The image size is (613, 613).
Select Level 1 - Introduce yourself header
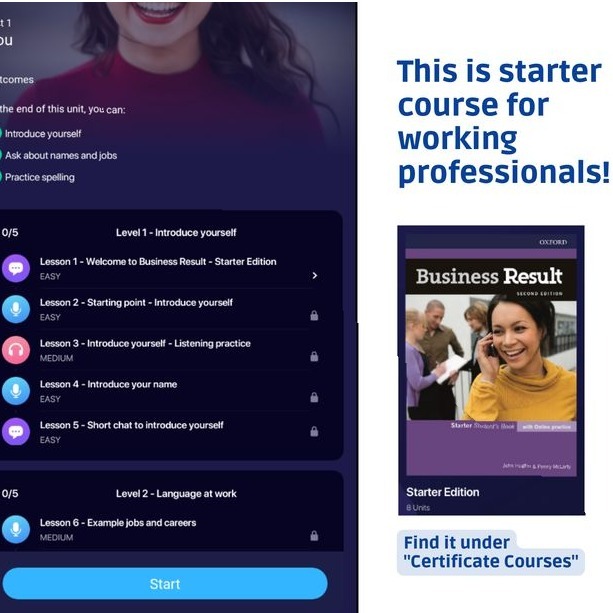point(176,233)
